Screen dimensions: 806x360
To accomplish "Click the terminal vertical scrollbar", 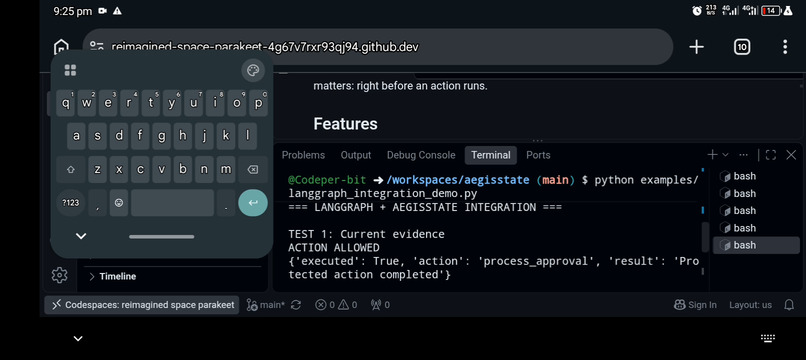I will (x=705, y=237).
